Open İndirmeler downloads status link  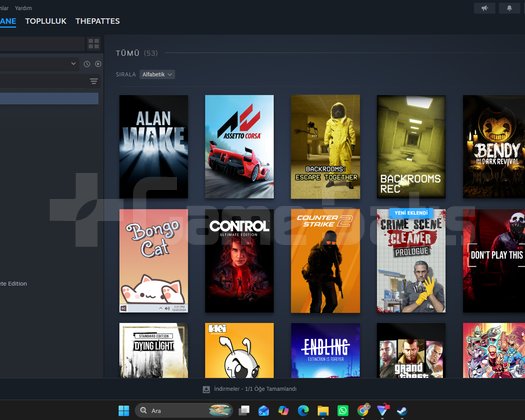click(255, 389)
